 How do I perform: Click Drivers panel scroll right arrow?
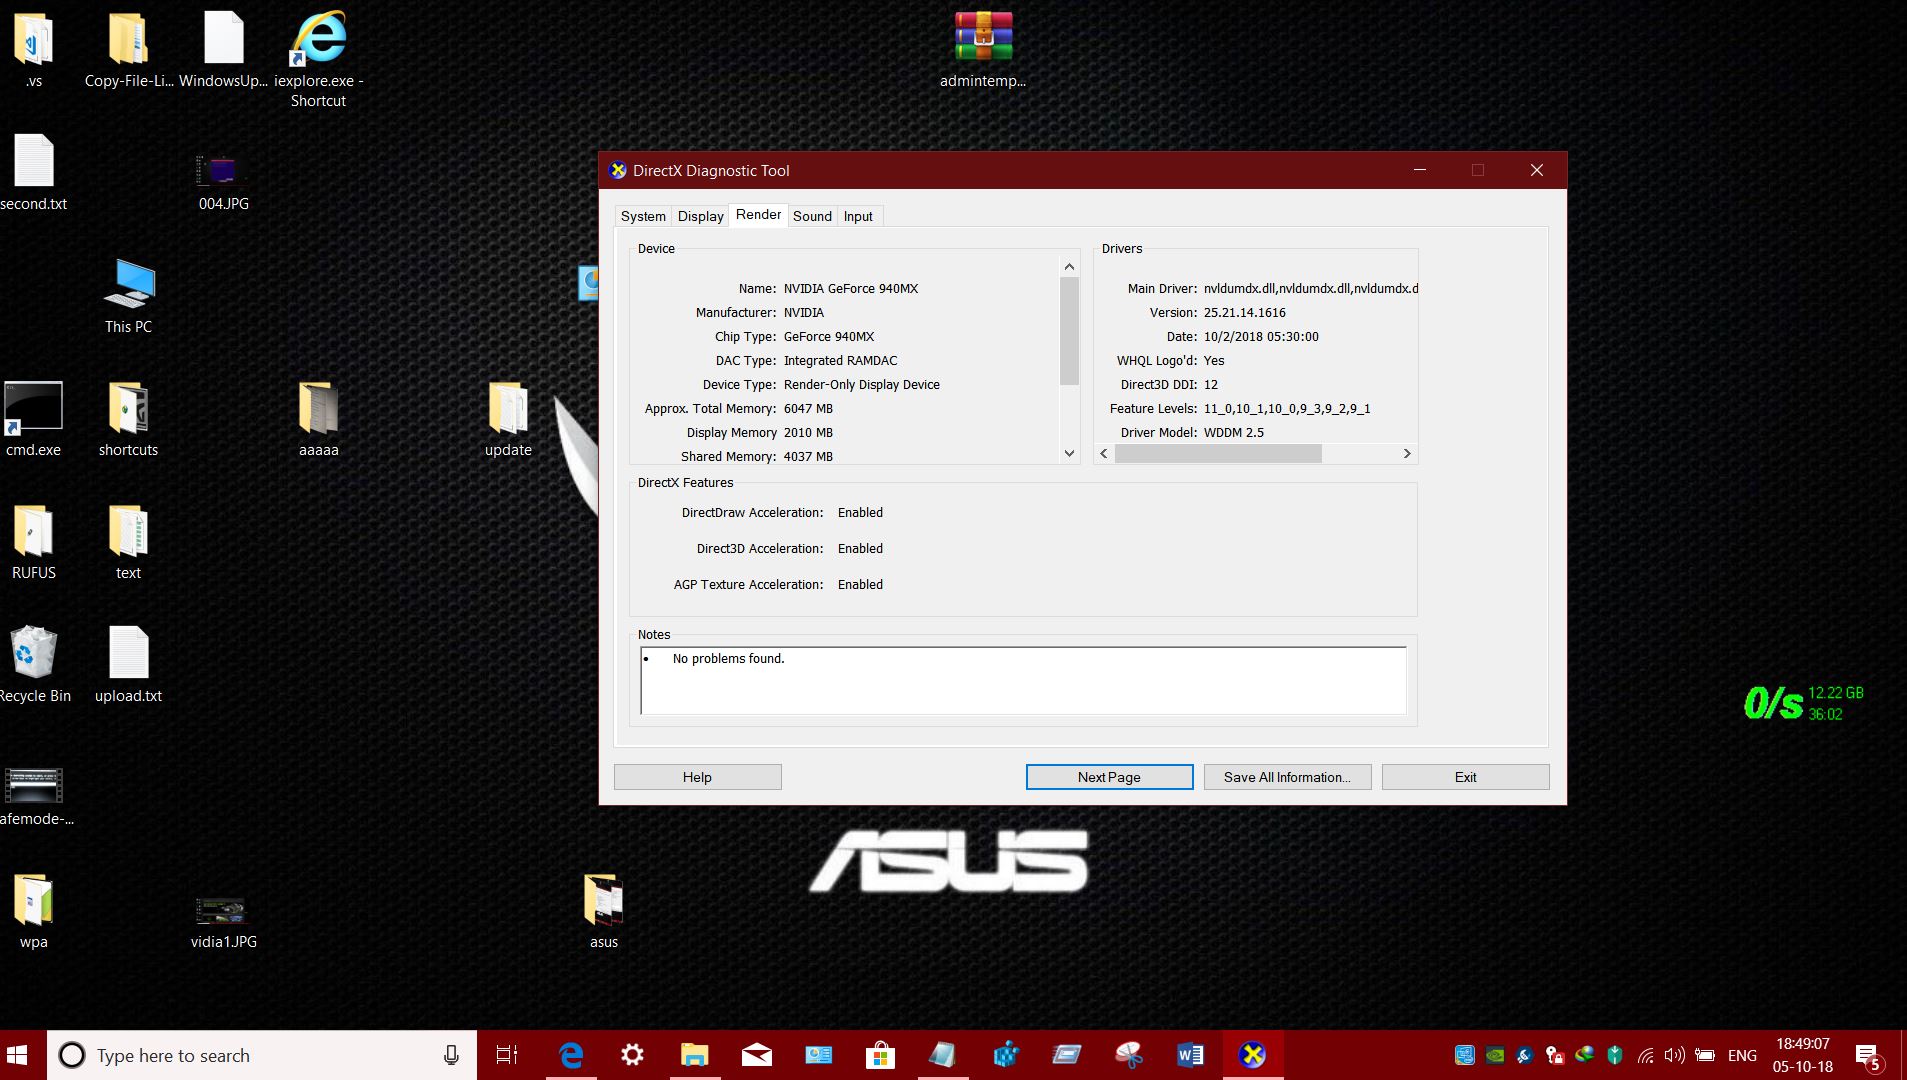click(x=1407, y=453)
